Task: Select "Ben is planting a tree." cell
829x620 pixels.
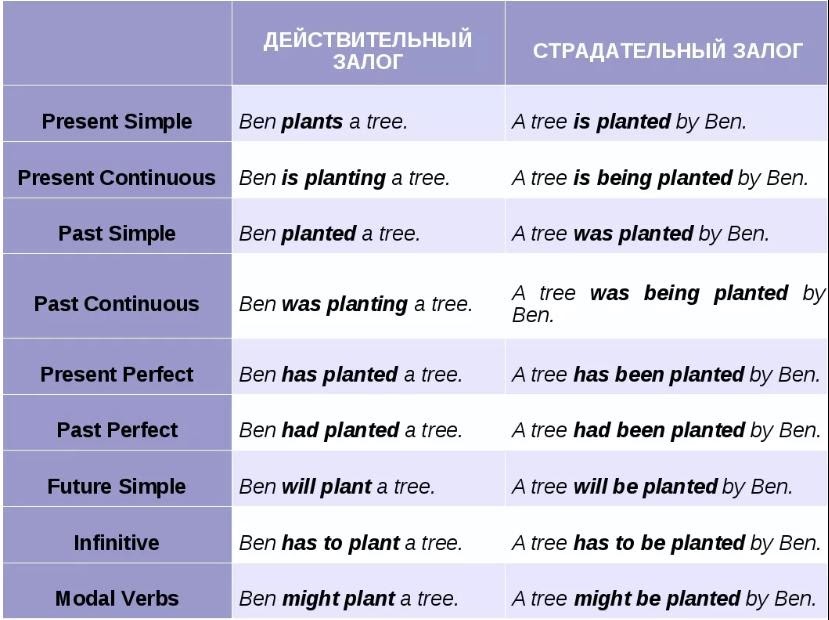Action: (x=344, y=178)
